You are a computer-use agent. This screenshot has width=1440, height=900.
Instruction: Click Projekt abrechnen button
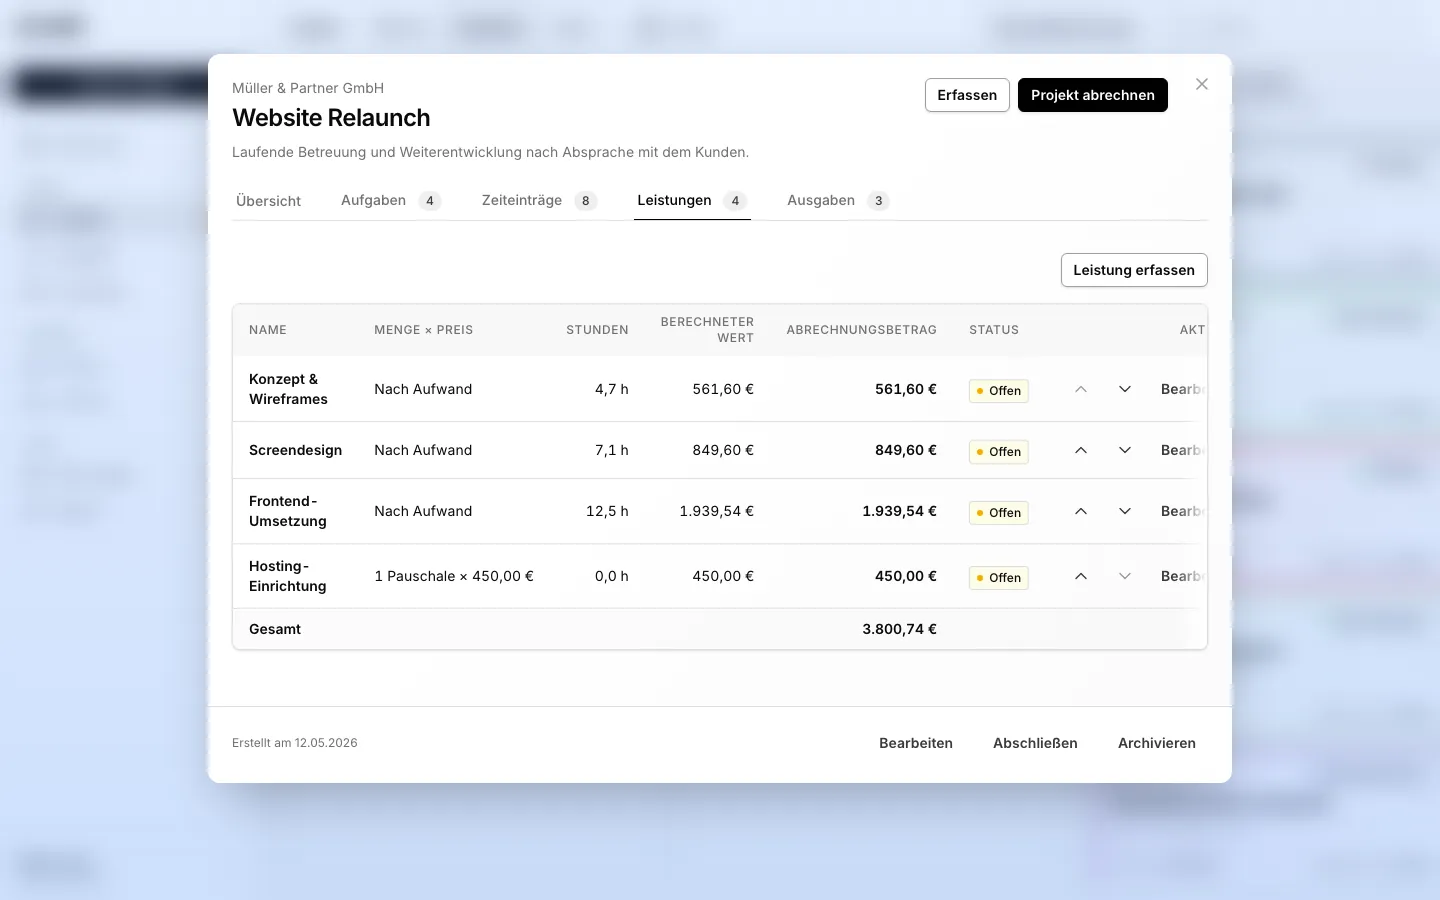(1093, 95)
